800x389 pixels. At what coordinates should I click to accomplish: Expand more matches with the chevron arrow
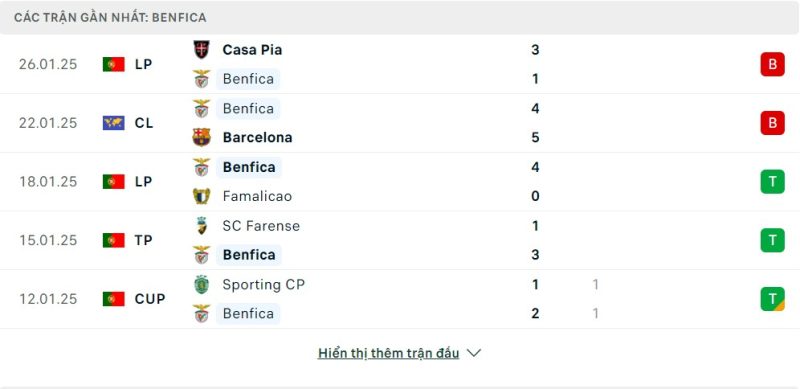[474, 353]
